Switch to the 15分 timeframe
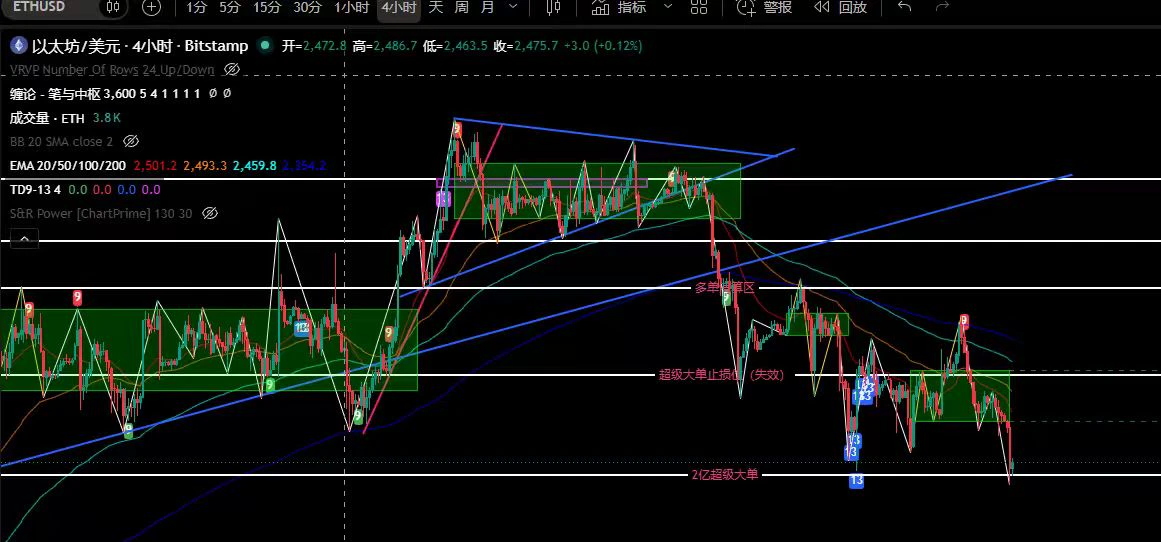The width and height of the screenshot is (1161, 542). coord(267,7)
